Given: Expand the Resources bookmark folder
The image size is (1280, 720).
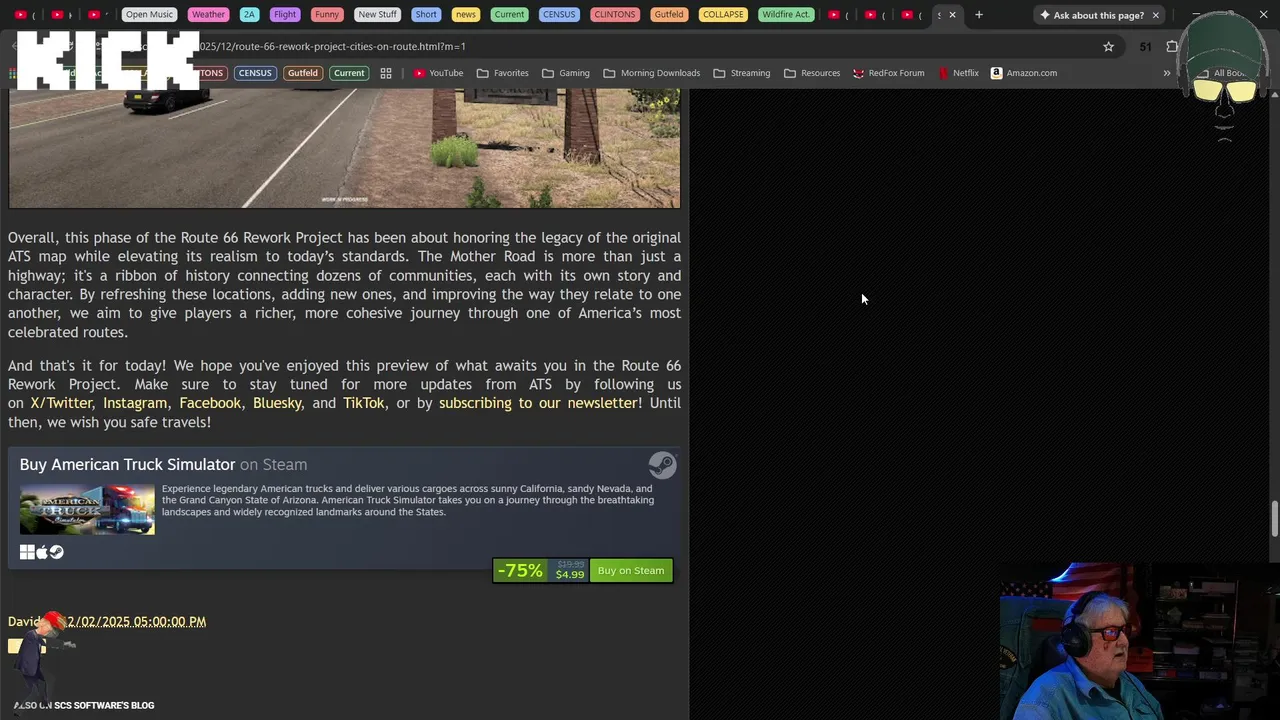Looking at the screenshot, I should pos(811,73).
